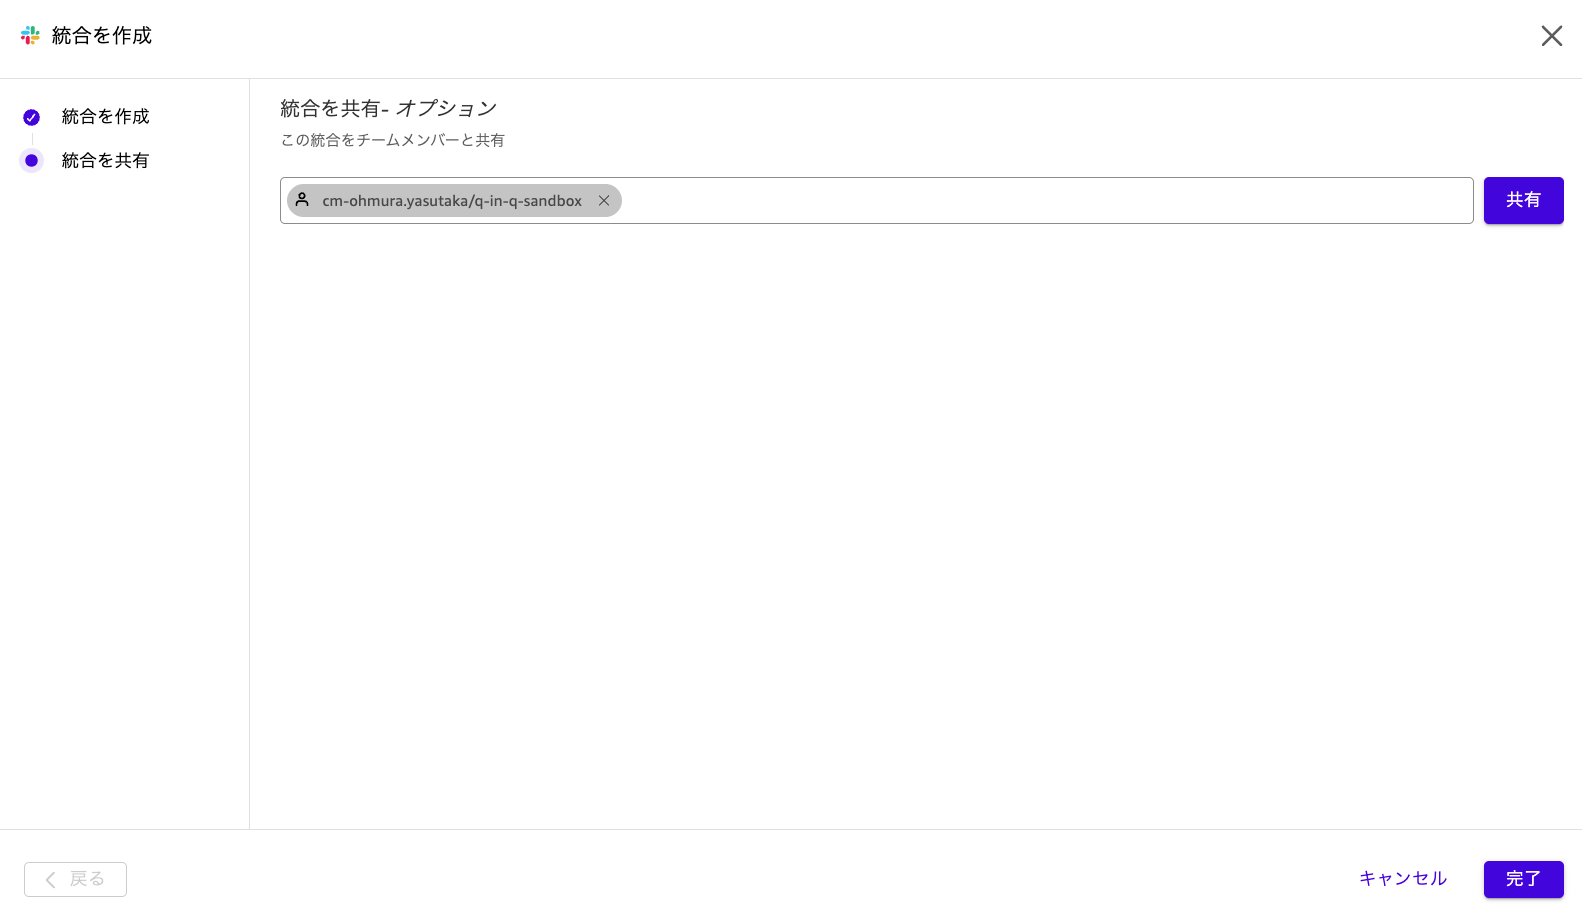
Task: Click the キャンセル link
Action: click(x=1403, y=879)
